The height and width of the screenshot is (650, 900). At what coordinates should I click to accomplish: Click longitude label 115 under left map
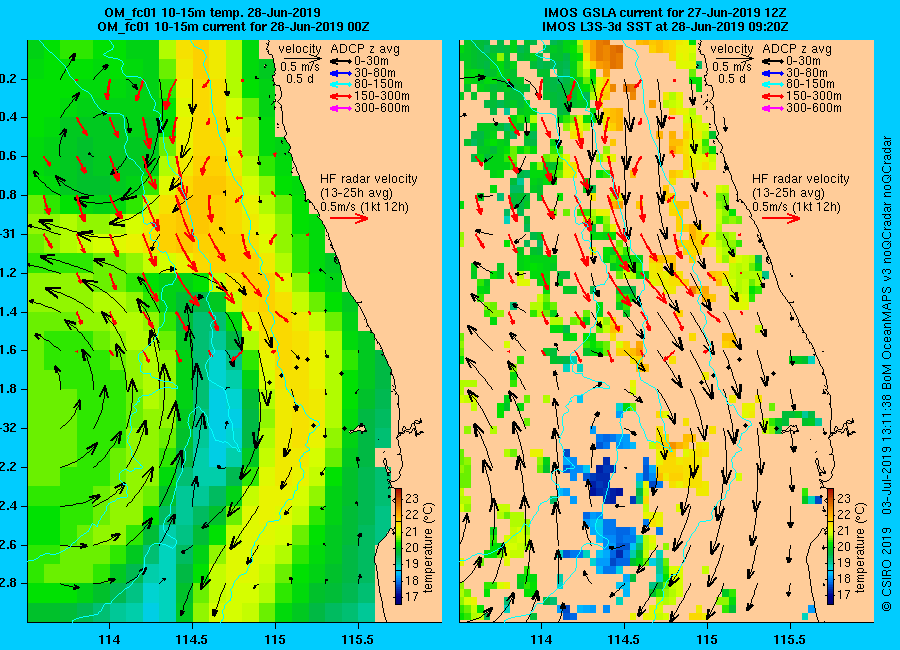coord(276,639)
